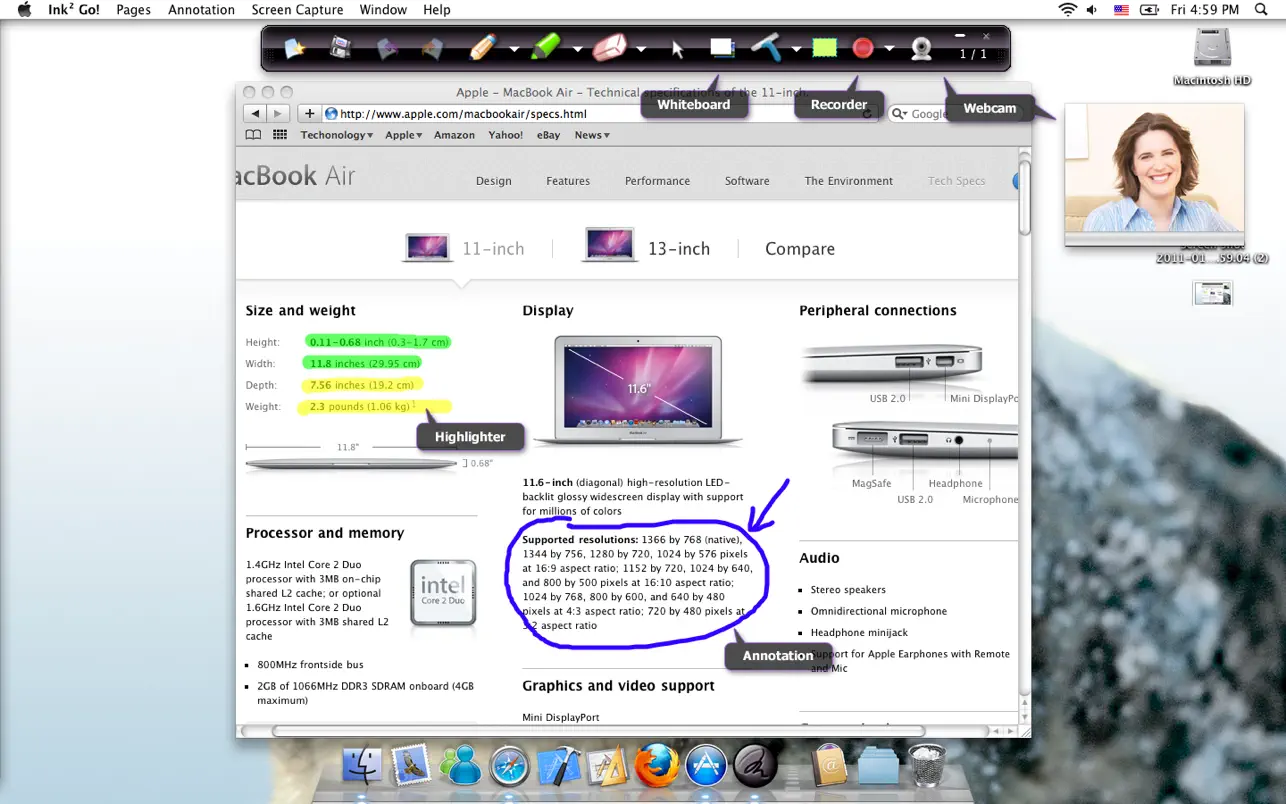Click the green dashed screen capture icon
This screenshot has width=1286, height=804.
[824, 47]
